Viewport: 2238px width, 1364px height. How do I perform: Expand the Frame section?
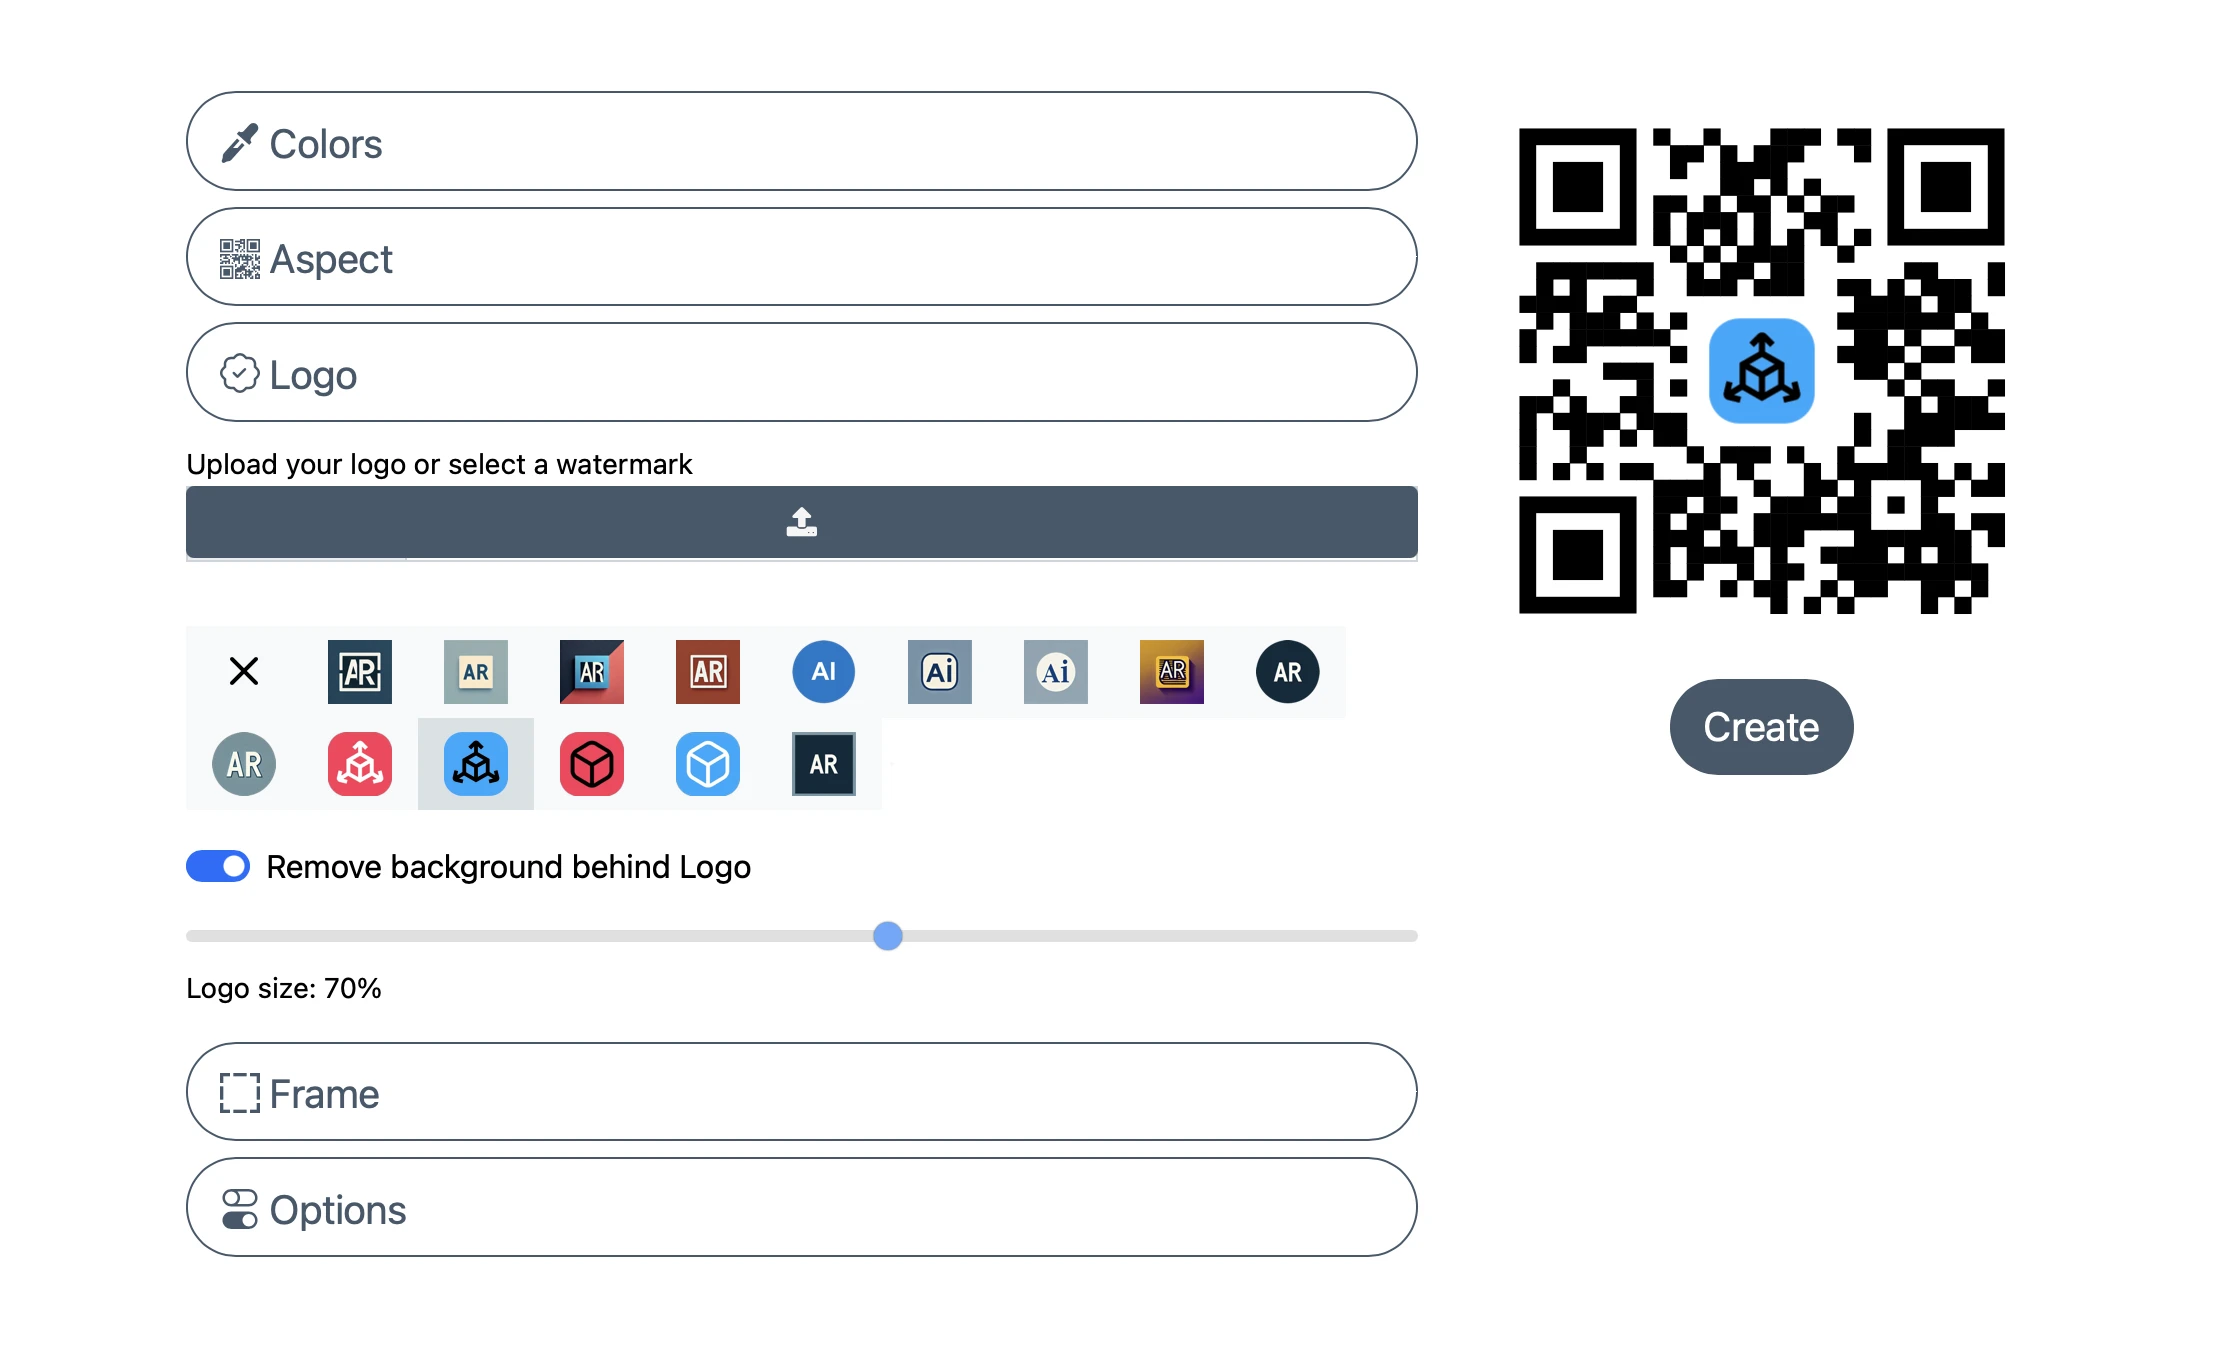click(801, 1094)
